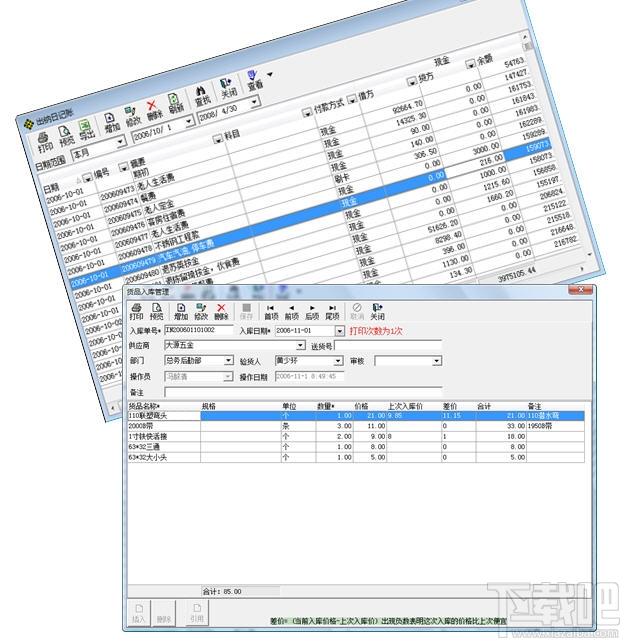Image resolution: width=627 pixels, height=643 pixels.
Task: Select the '20008带' row
Action: pyautogui.click(x=356, y=426)
